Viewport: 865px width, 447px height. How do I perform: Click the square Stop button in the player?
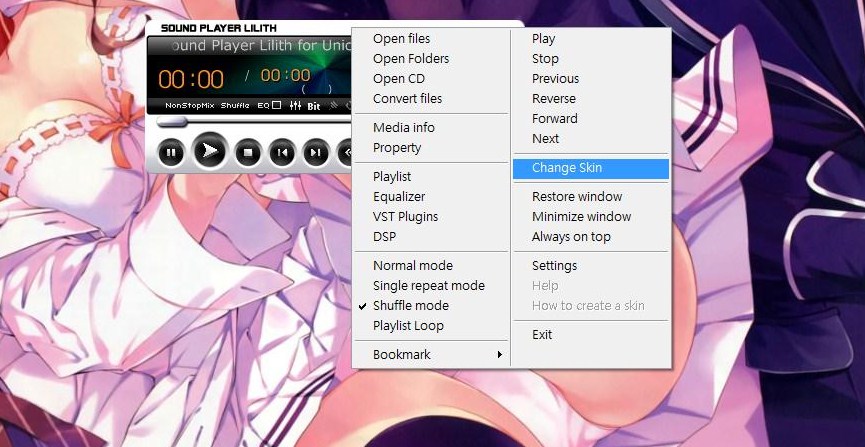click(248, 152)
